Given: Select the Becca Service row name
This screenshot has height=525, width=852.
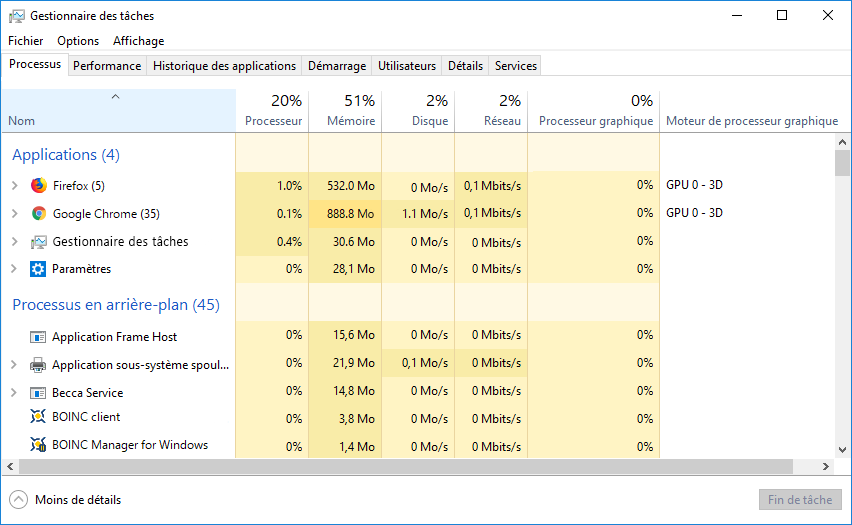Looking at the screenshot, I should 87,392.
